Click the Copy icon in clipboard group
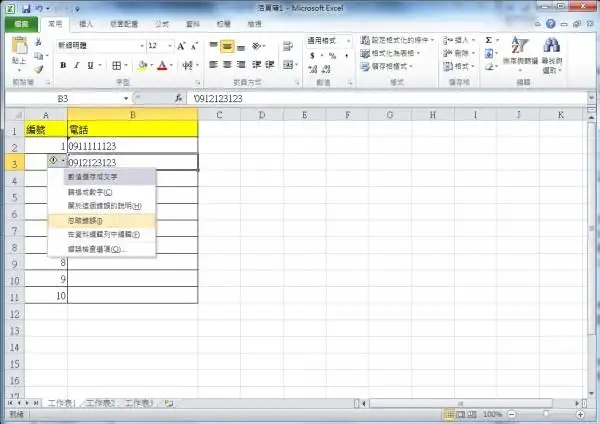Image resolution: width=600 pixels, height=424 pixels. (x=39, y=56)
